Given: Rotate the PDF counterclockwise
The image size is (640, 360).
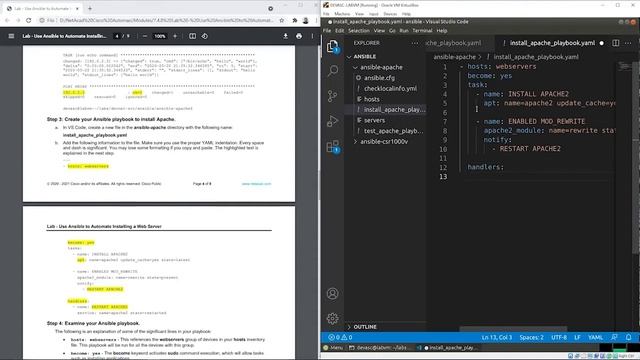Looking at the screenshot, I should click(204, 36).
